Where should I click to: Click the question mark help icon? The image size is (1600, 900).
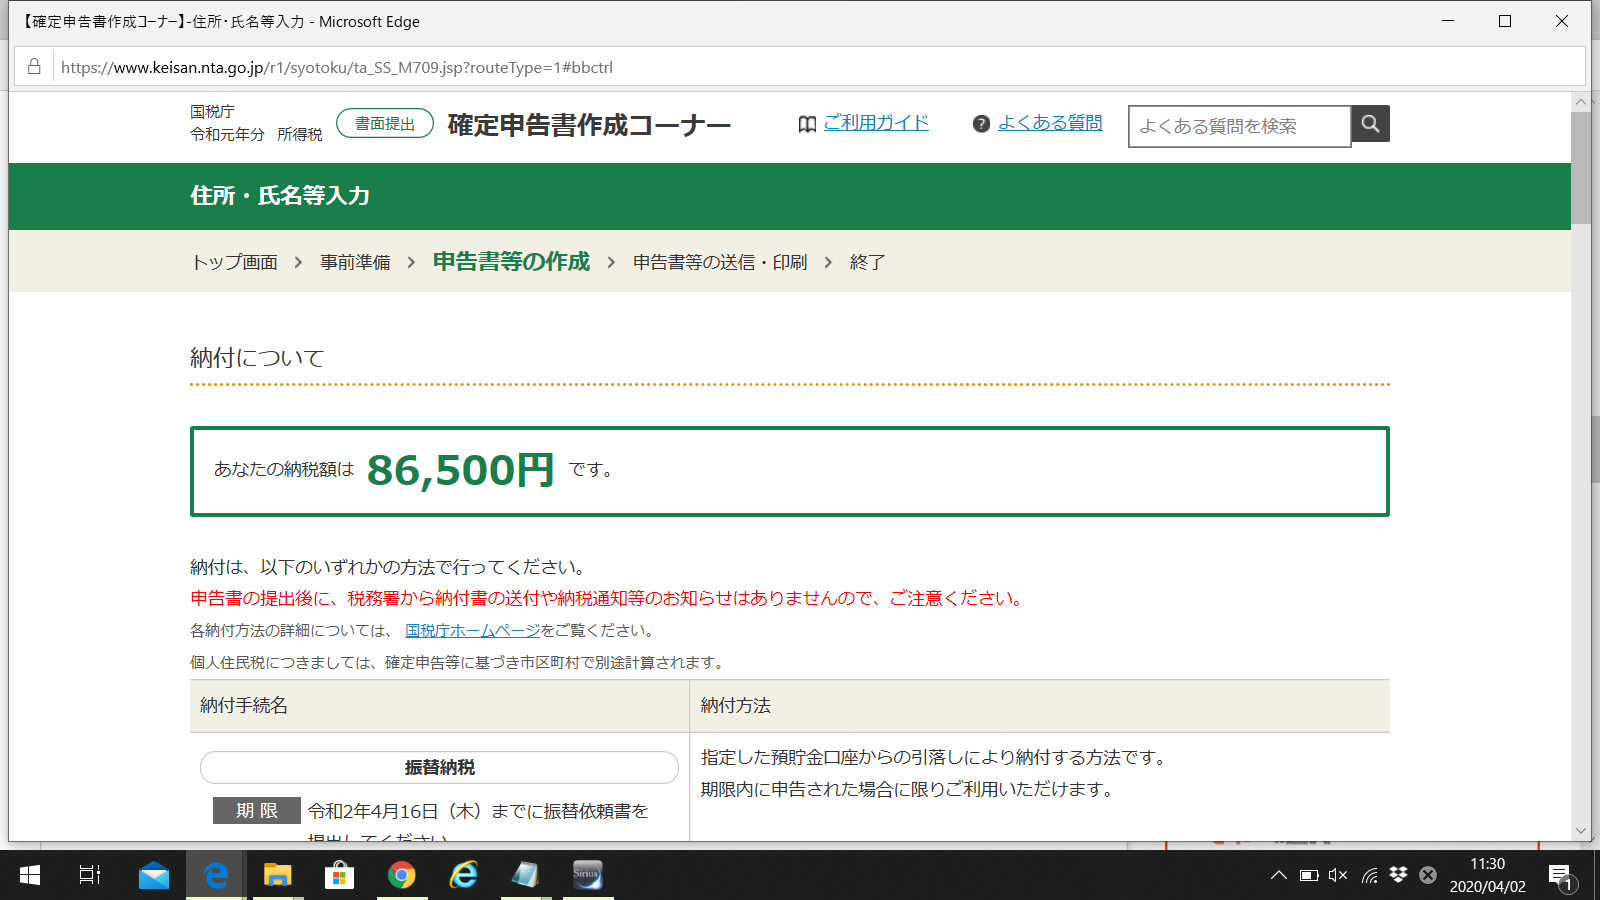coord(981,123)
